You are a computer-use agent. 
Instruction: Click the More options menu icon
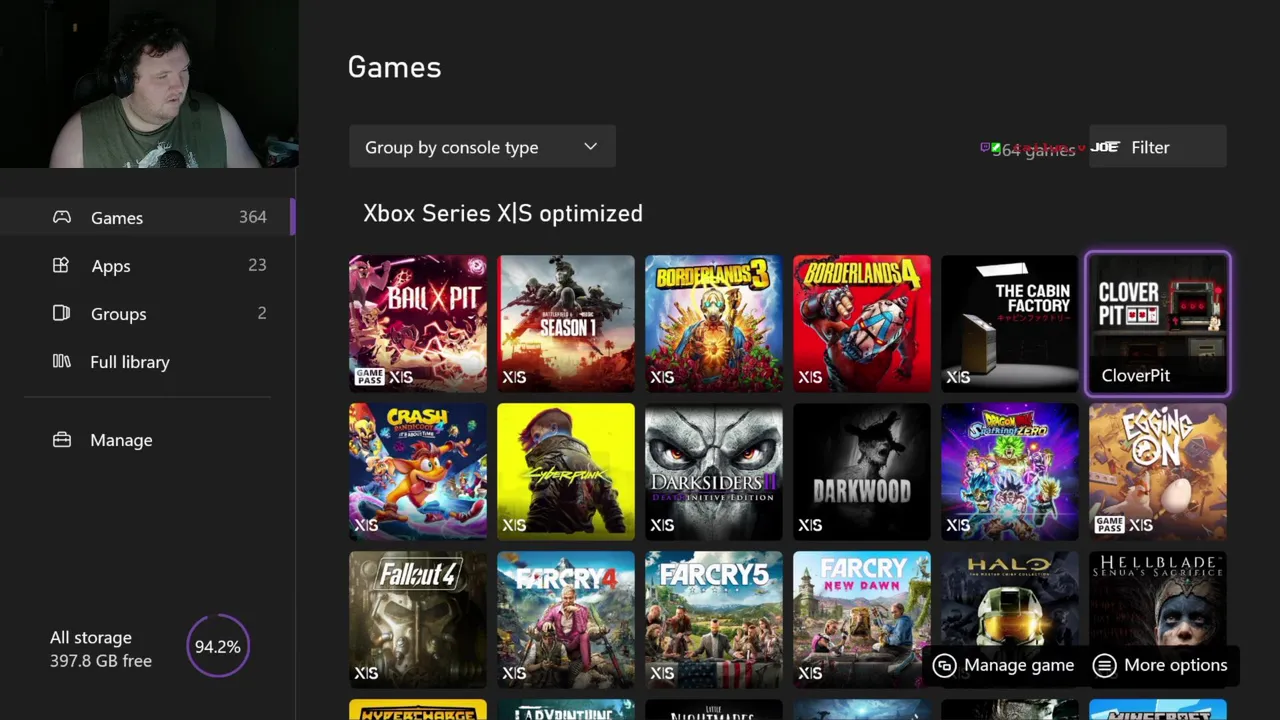click(1104, 666)
